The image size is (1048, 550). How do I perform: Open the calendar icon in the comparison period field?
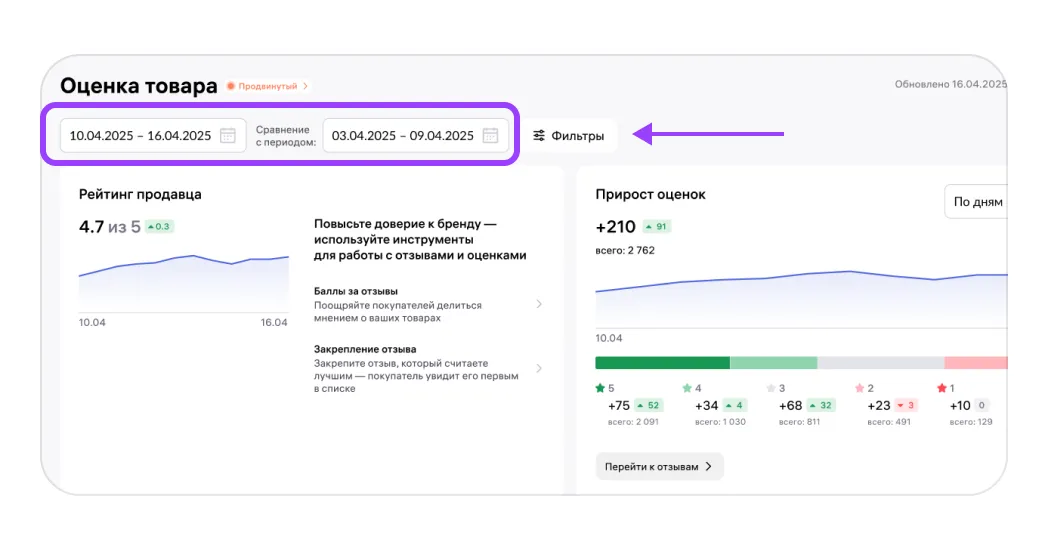point(490,136)
